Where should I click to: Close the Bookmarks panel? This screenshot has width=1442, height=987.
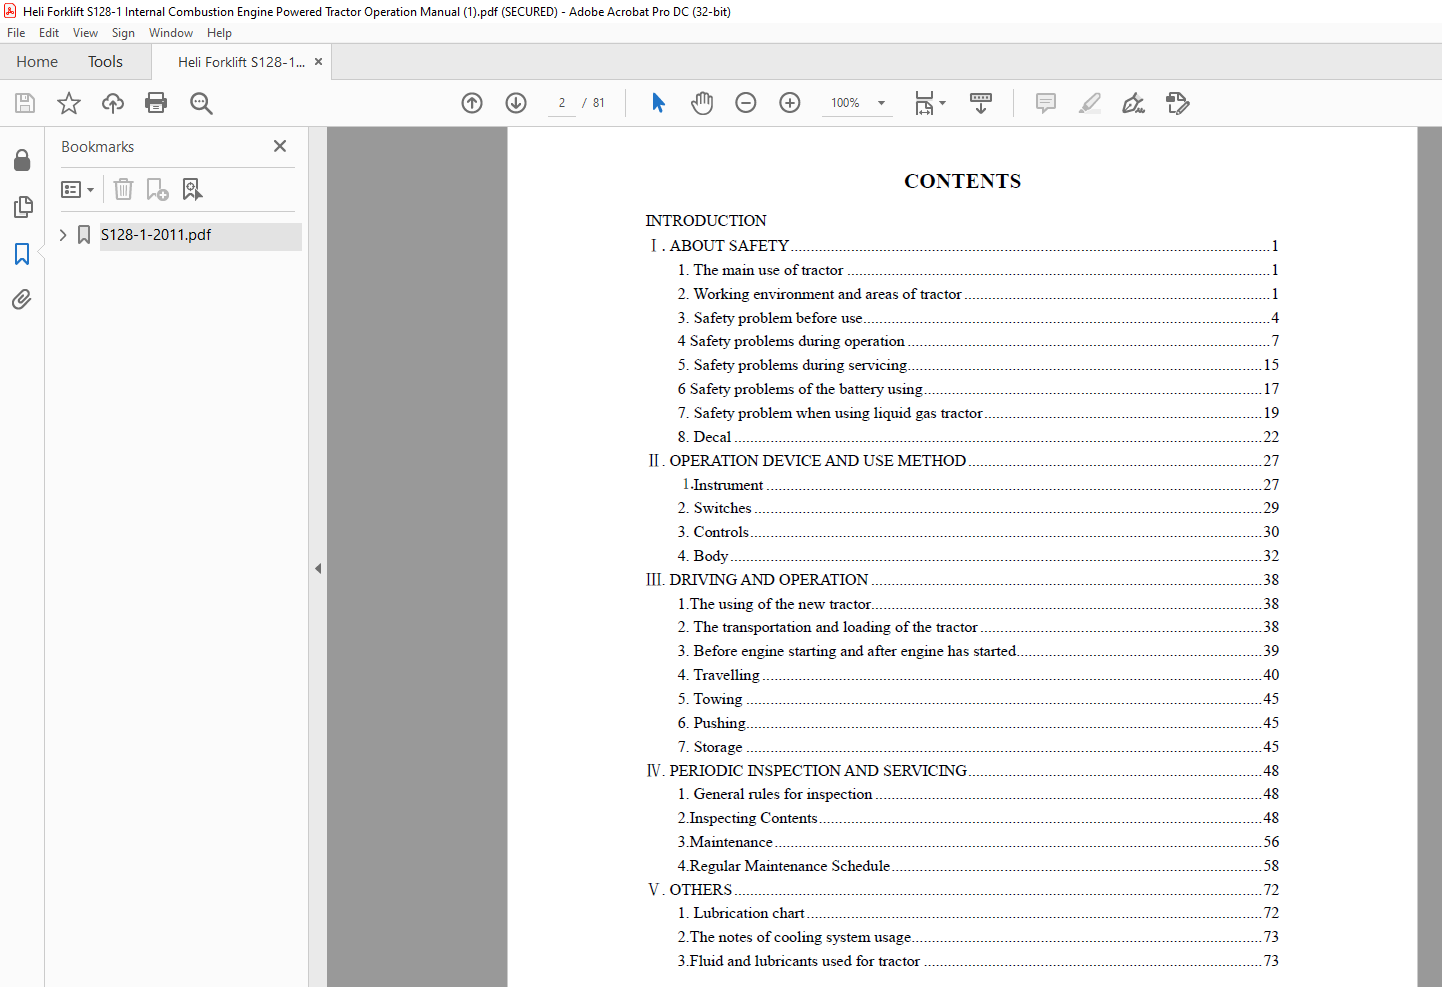click(280, 146)
